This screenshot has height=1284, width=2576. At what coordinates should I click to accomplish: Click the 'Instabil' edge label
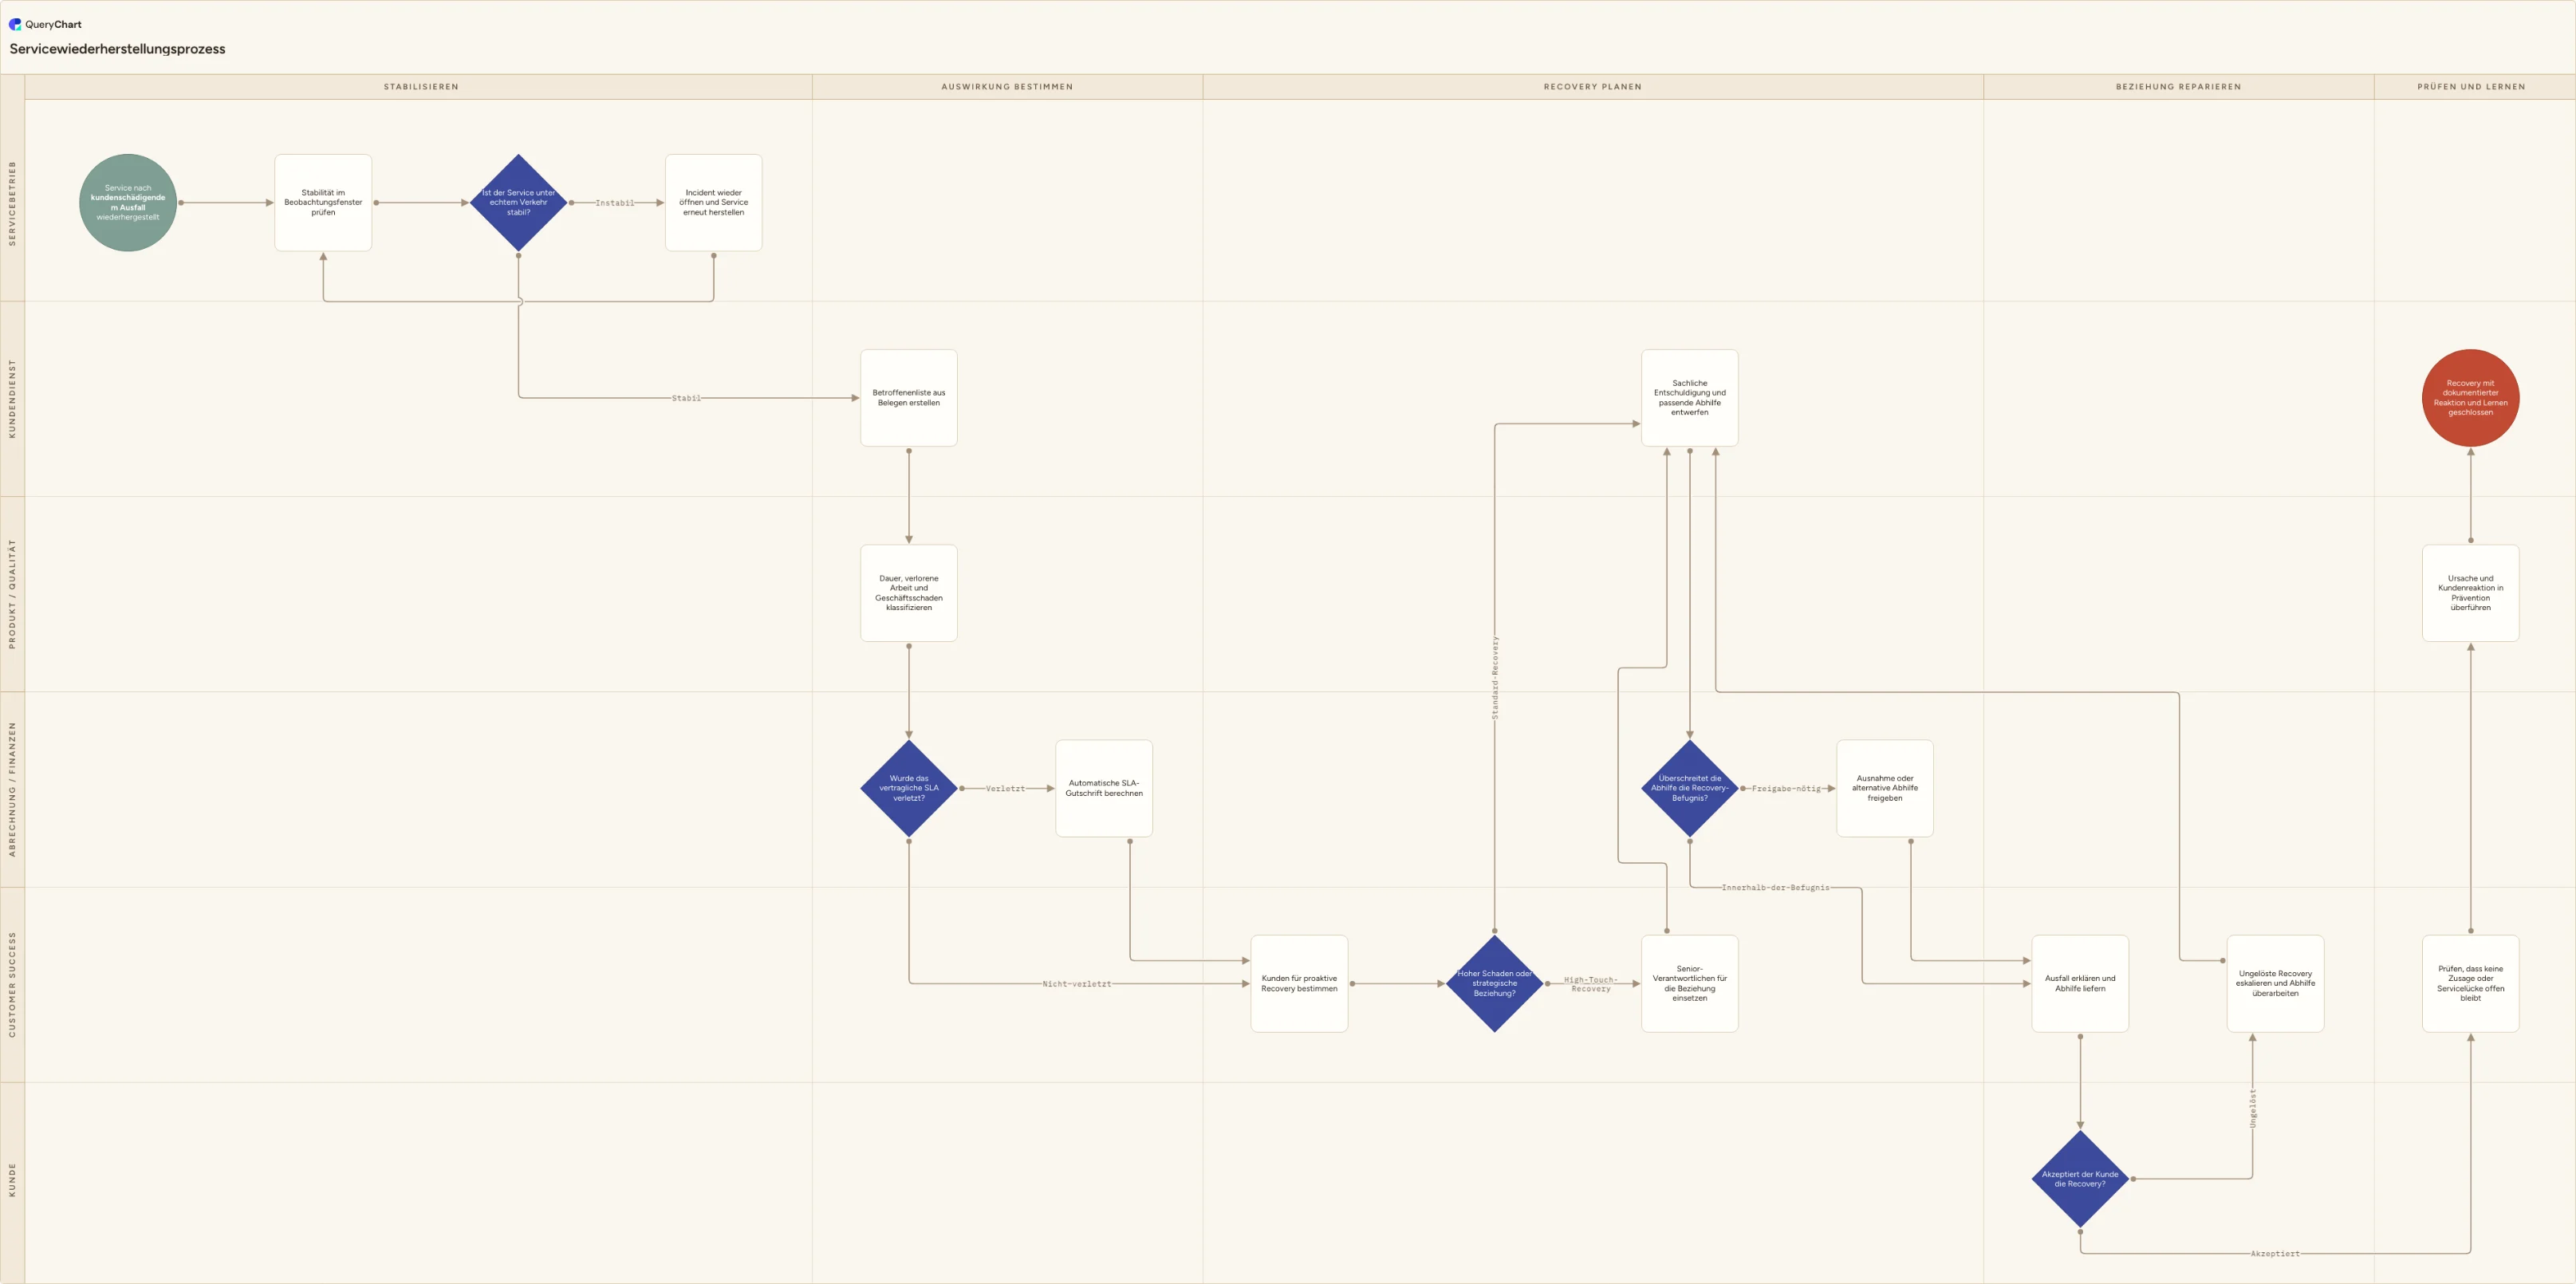point(615,203)
